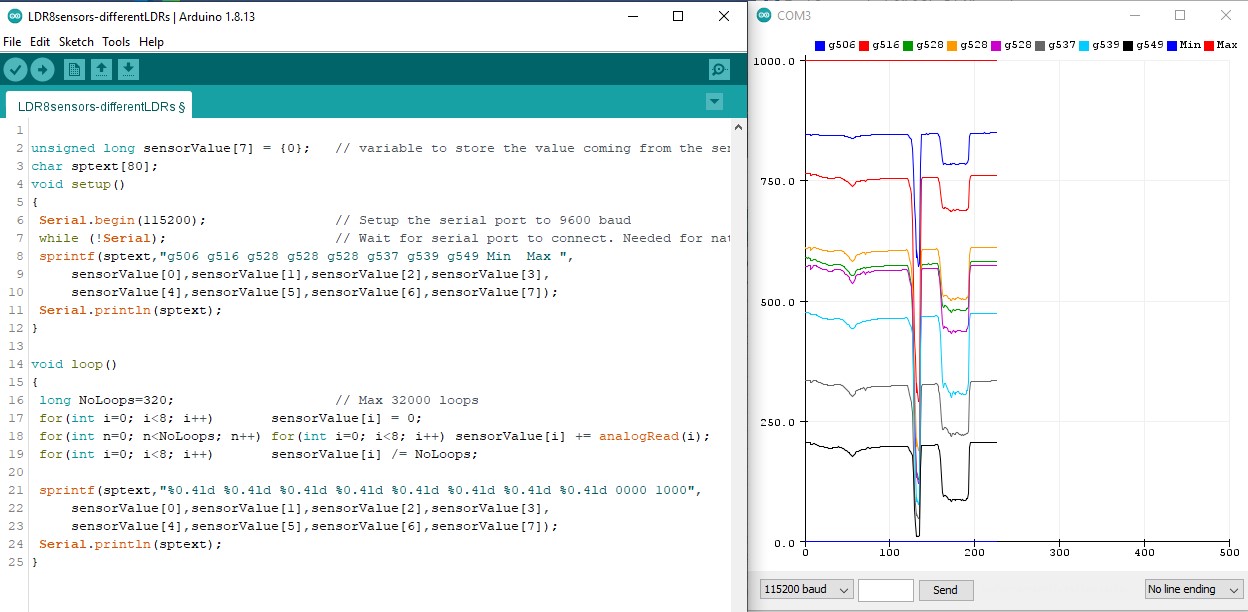Minimize the COM3 plotter window

[1133, 15]
